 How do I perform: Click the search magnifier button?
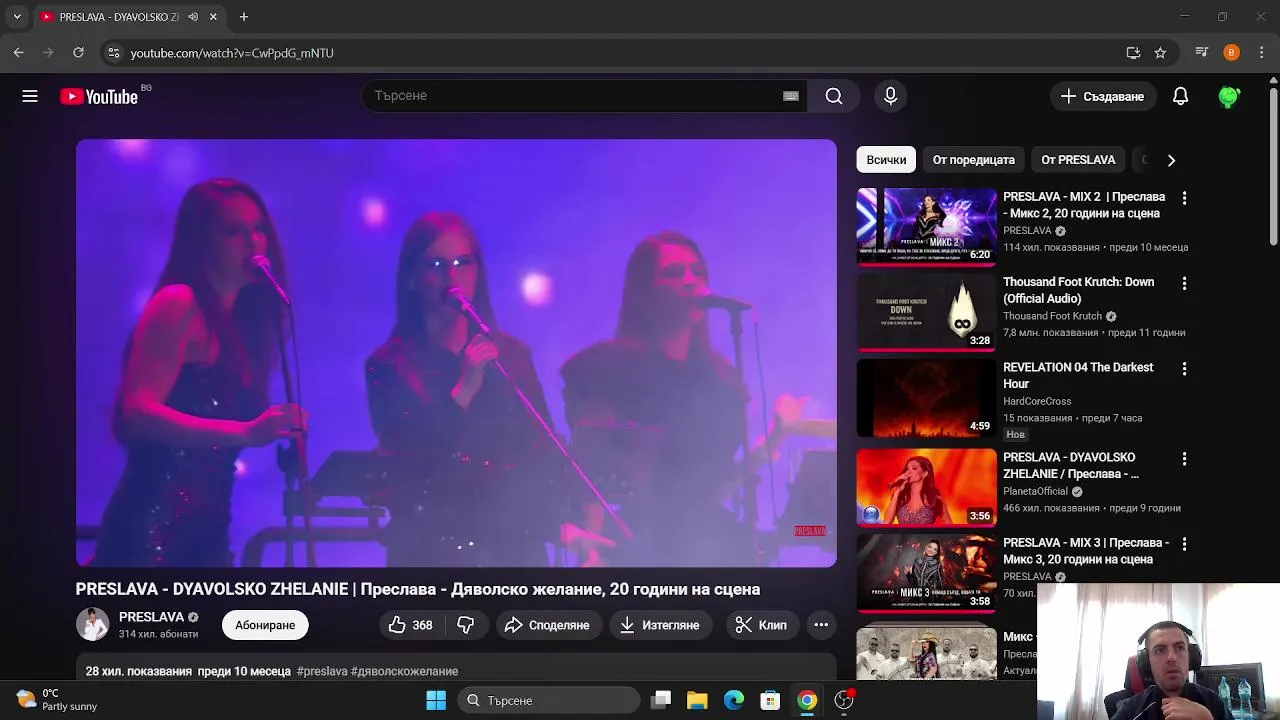(x=834, y=96)
